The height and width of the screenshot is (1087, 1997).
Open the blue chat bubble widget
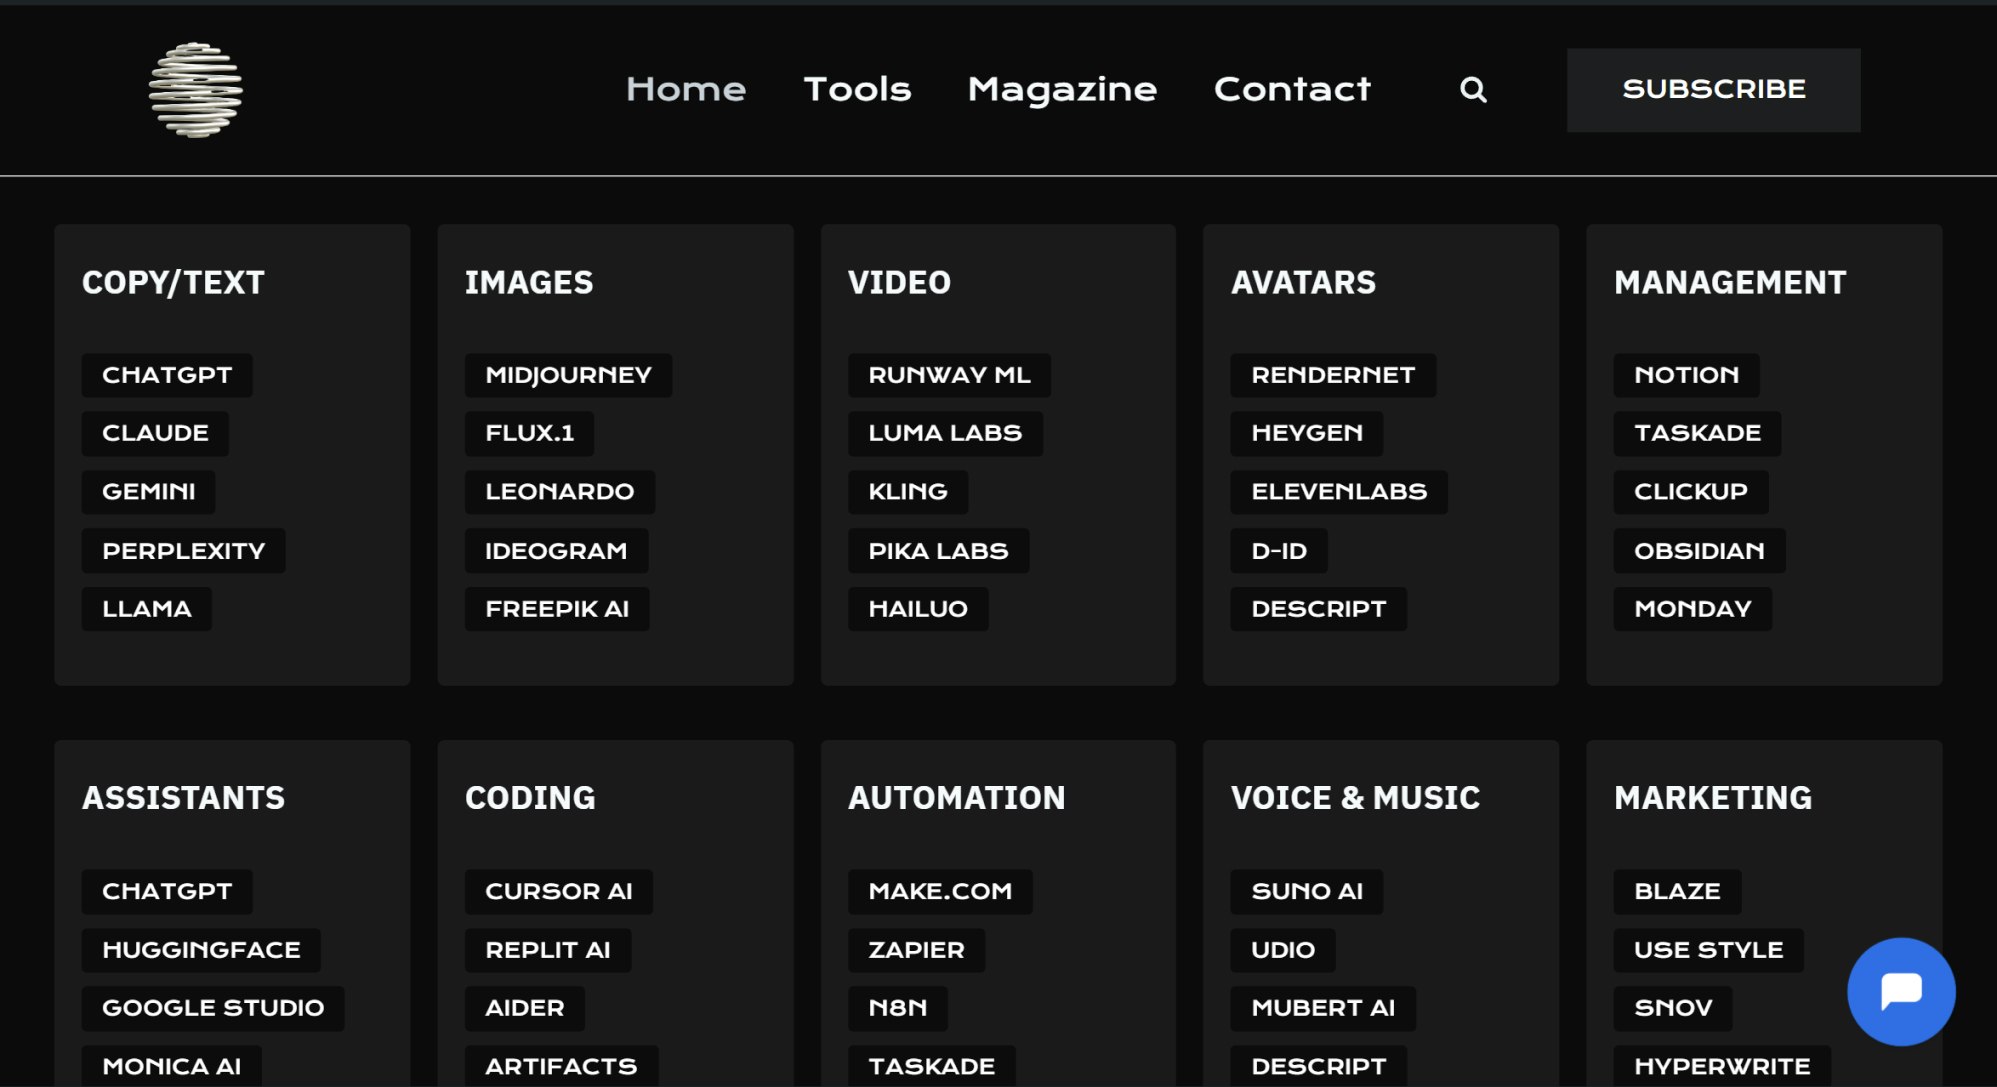tap(1900, 991)
